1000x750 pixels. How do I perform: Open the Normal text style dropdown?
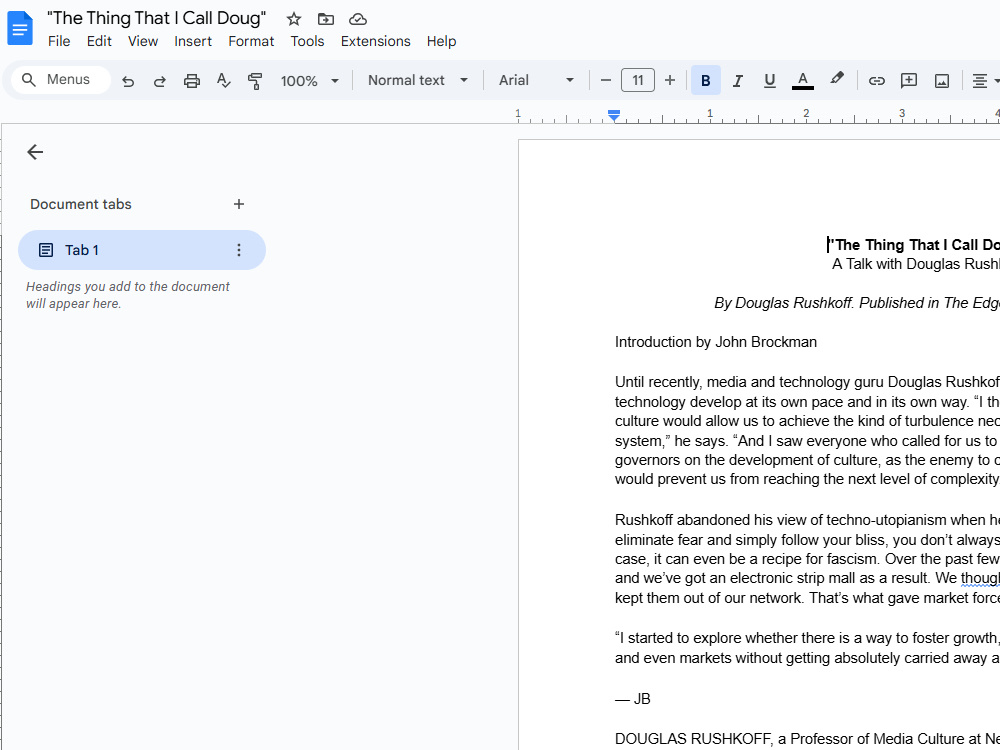click(418, 80)
